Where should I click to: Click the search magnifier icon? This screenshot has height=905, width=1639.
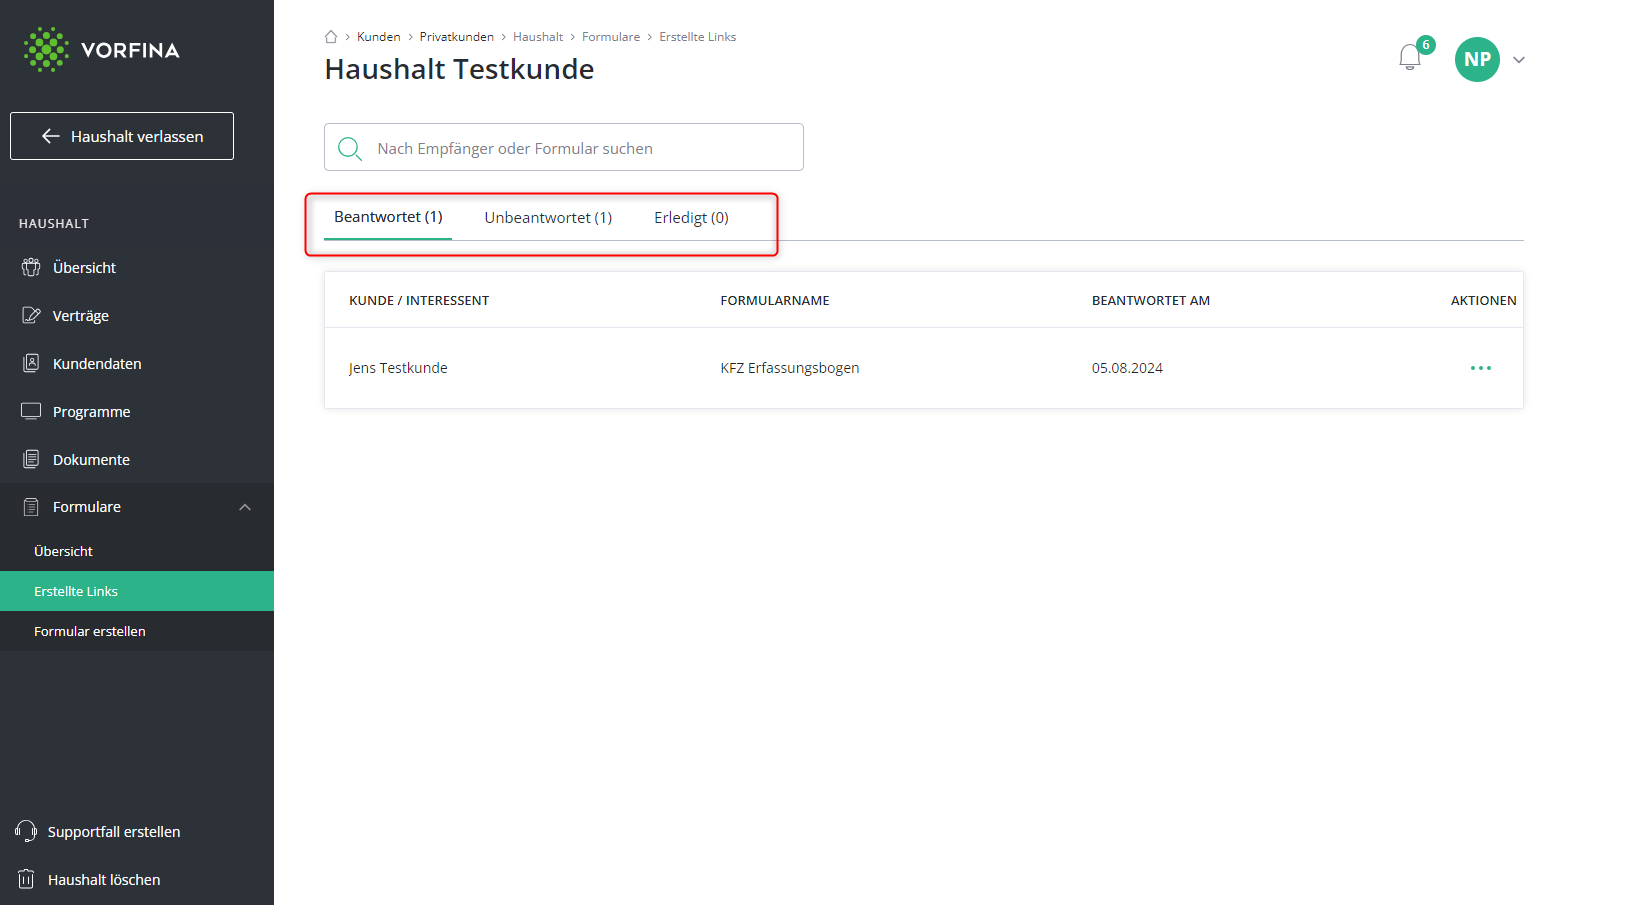(350, 149)
